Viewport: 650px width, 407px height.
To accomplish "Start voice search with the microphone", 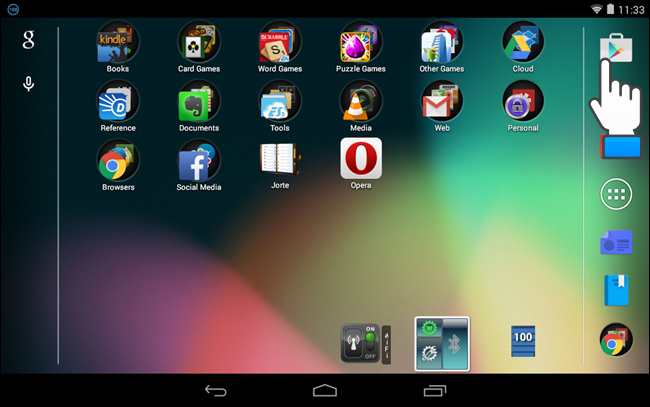I will (28, 84).
